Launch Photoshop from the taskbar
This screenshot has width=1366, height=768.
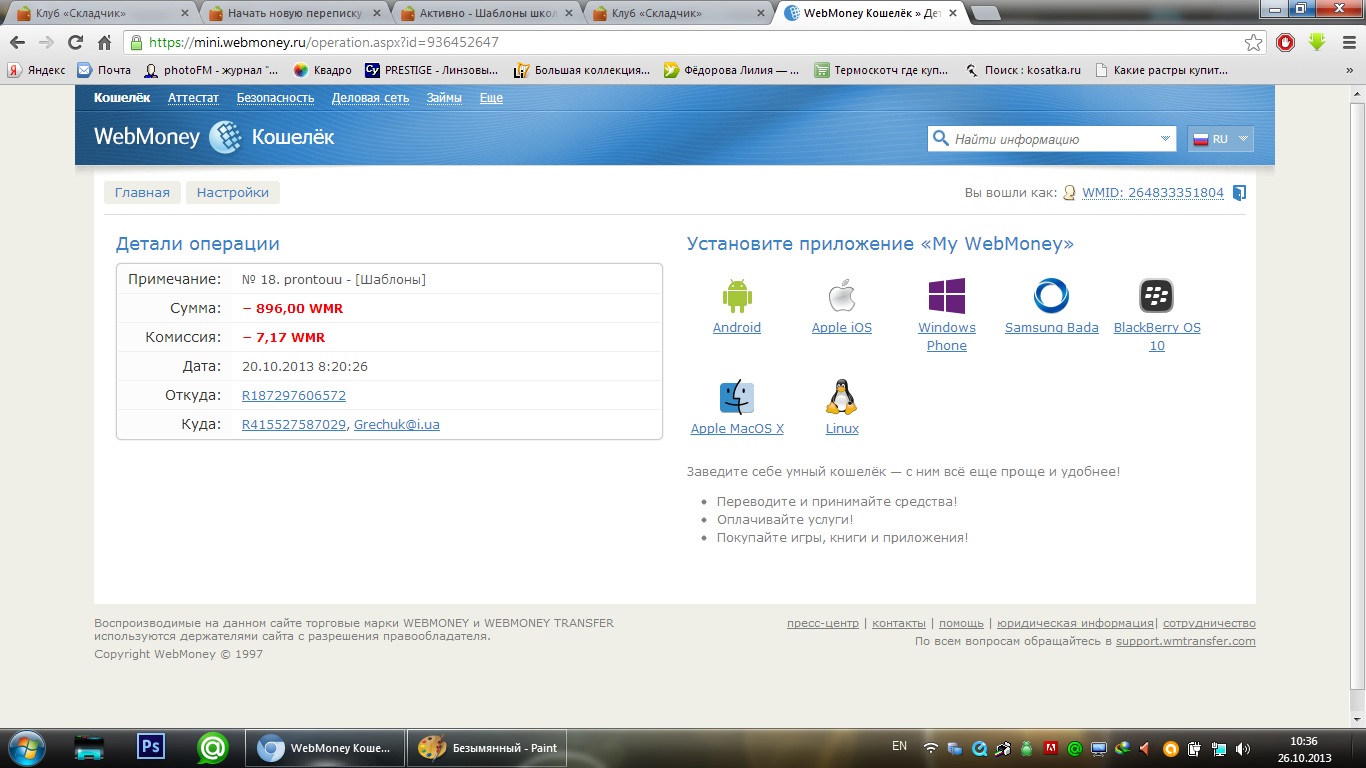point(151,747)
